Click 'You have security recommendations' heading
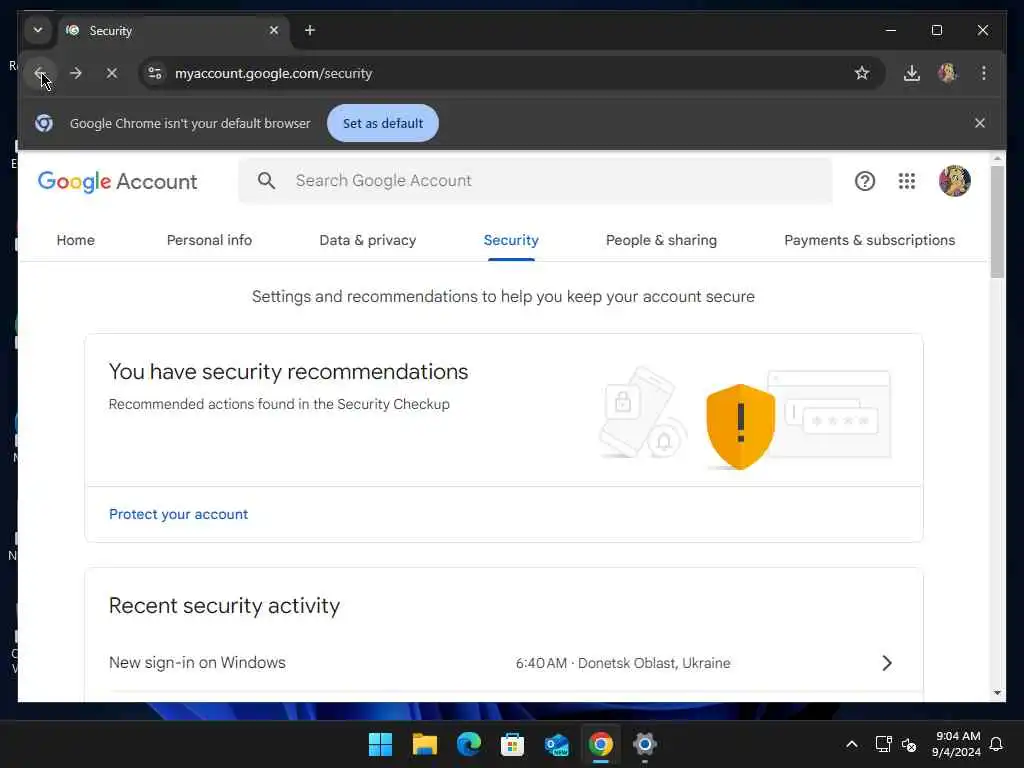Viewport: 1024px width, 768px height. pyautogui.click(x=289, y=372)
